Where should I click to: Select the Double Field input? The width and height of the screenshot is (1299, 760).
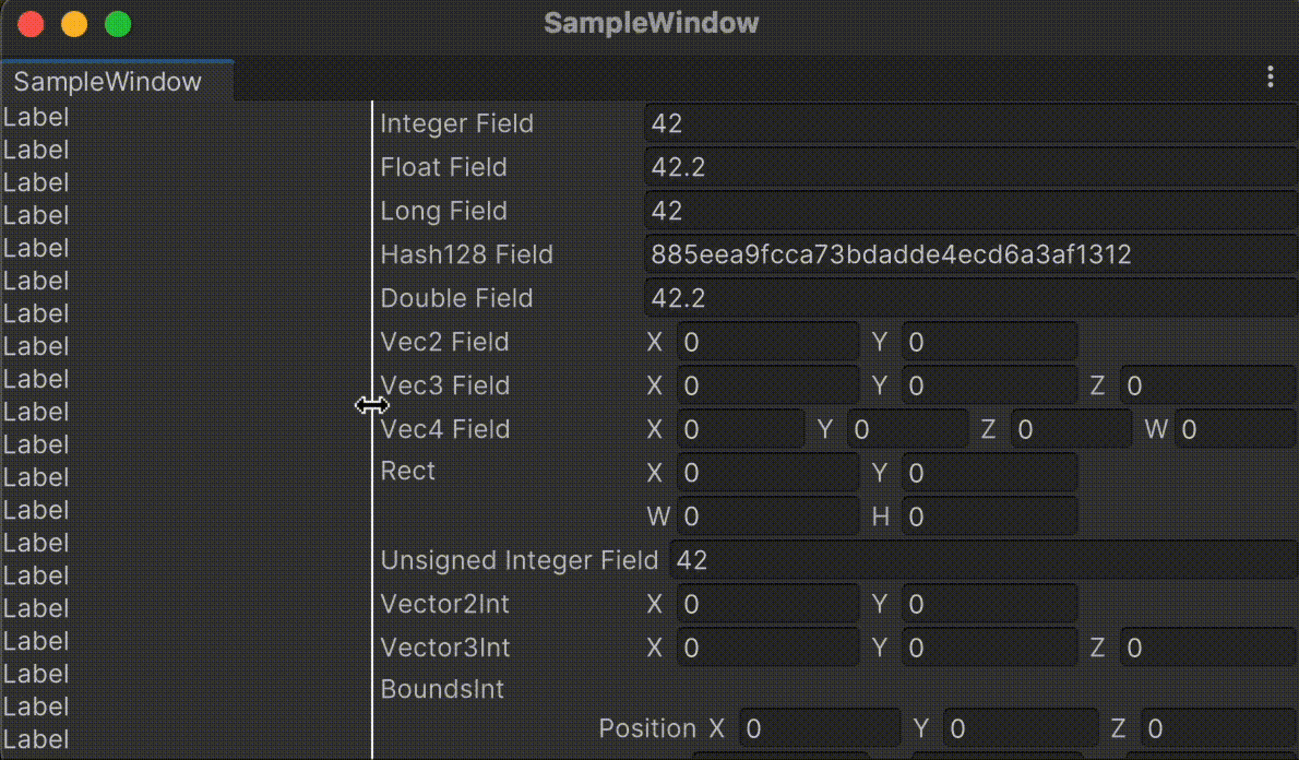(970, 298)
